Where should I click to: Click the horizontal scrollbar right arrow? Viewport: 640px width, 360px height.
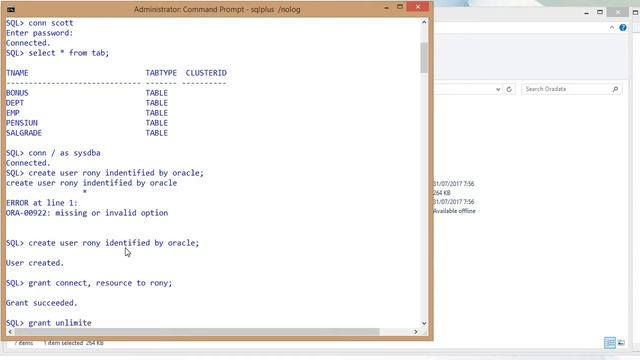pos(416,332)
